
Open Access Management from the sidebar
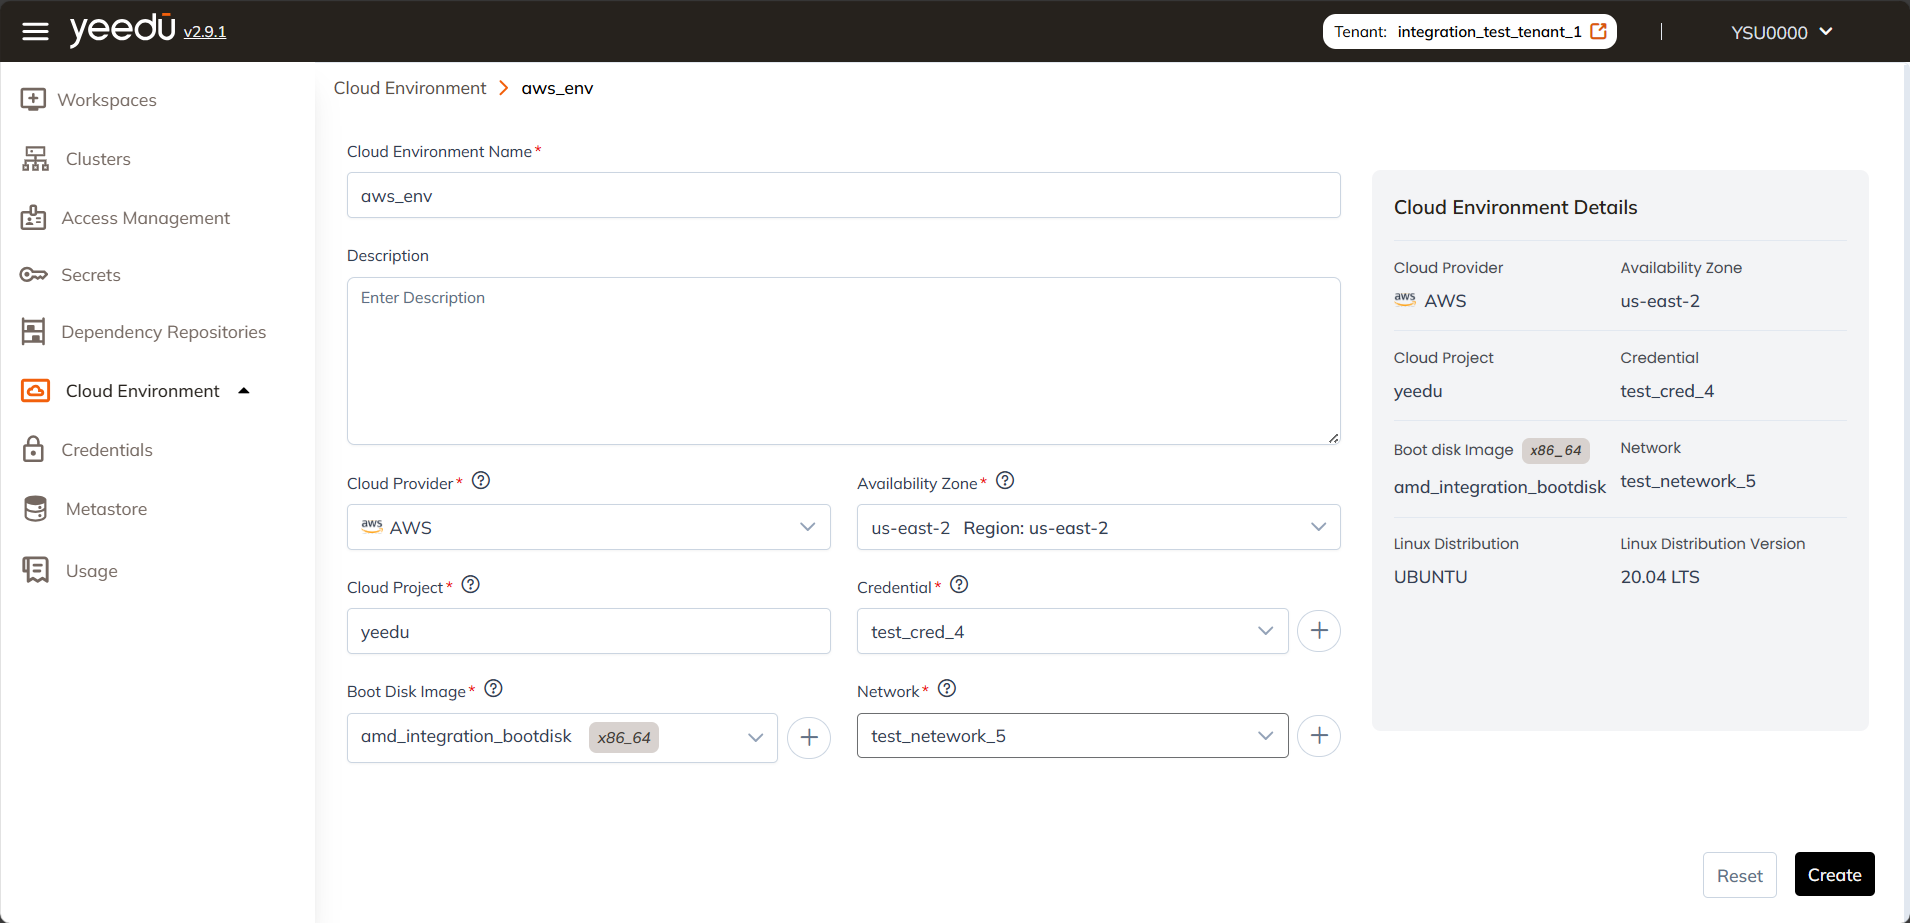coord(146,217)
